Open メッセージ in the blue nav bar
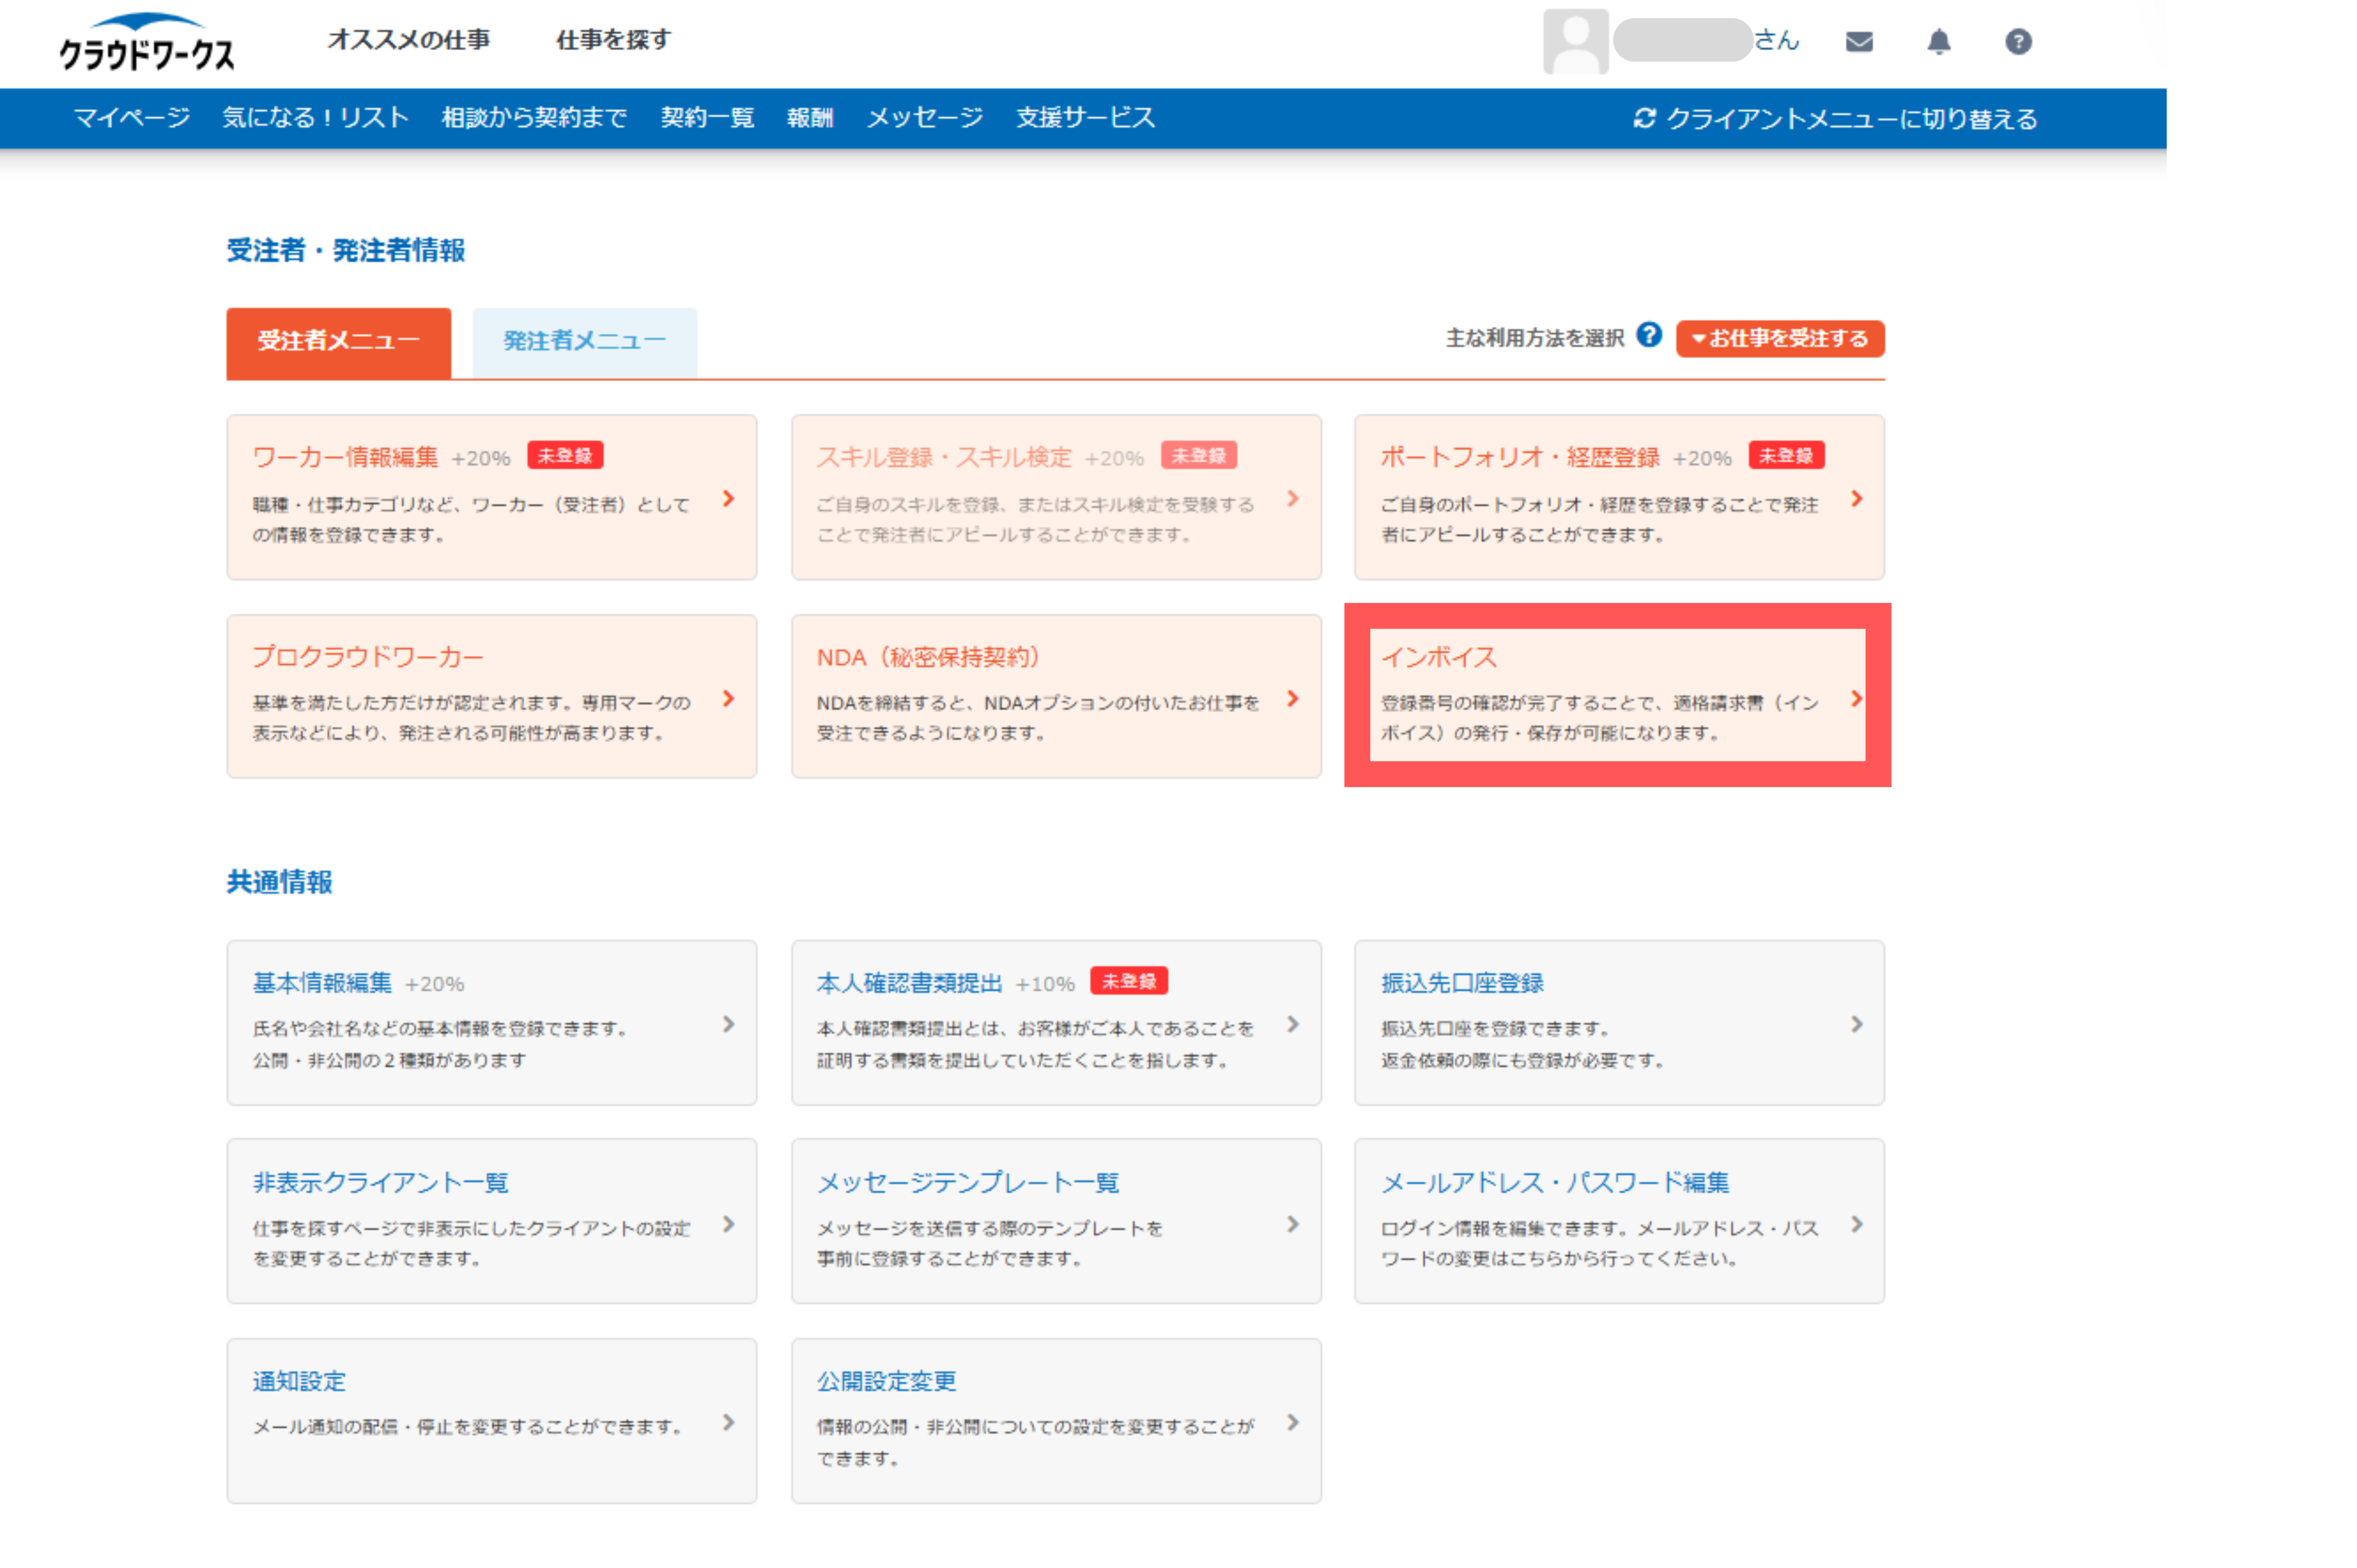The width and height of the screenshot is (2357, 1568). click(925, 118)
